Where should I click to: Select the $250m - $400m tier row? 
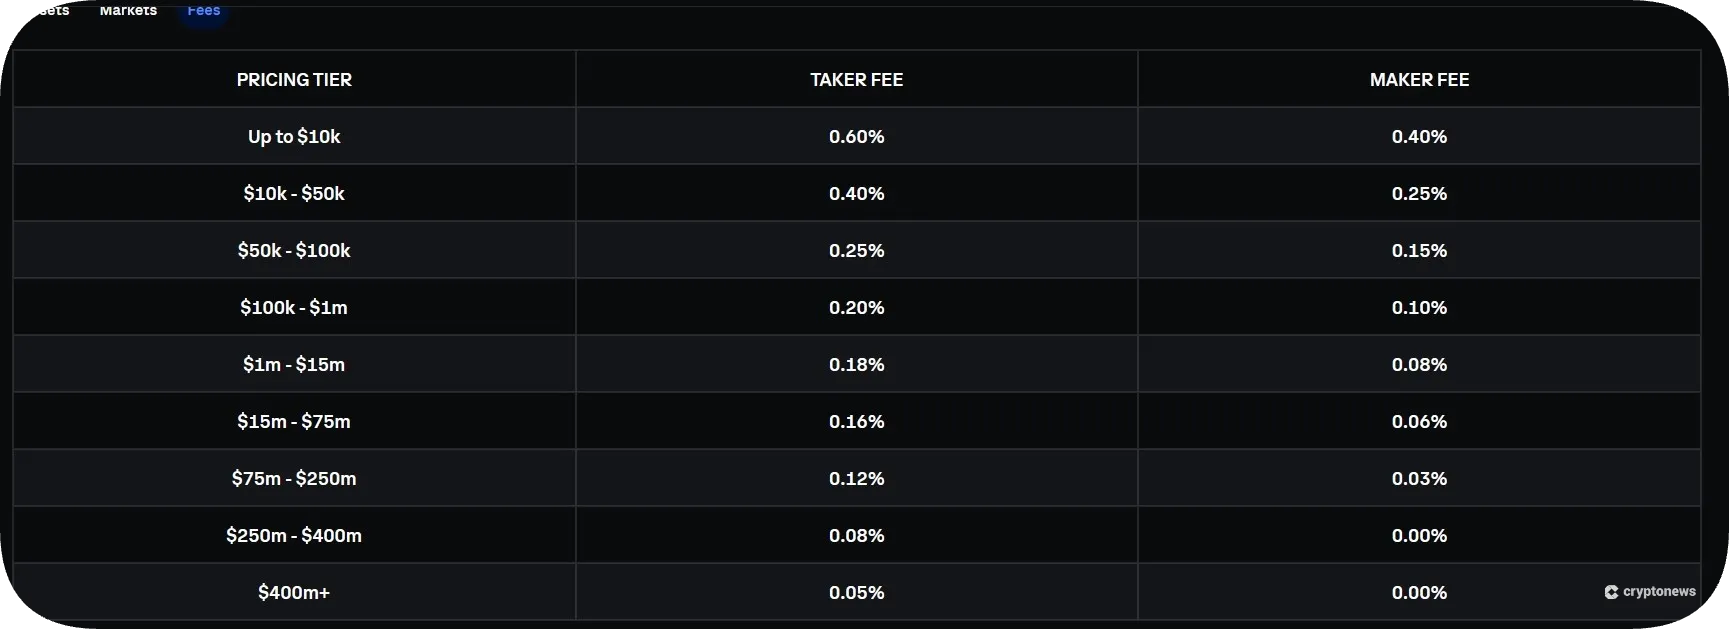(x=294, y=535)
